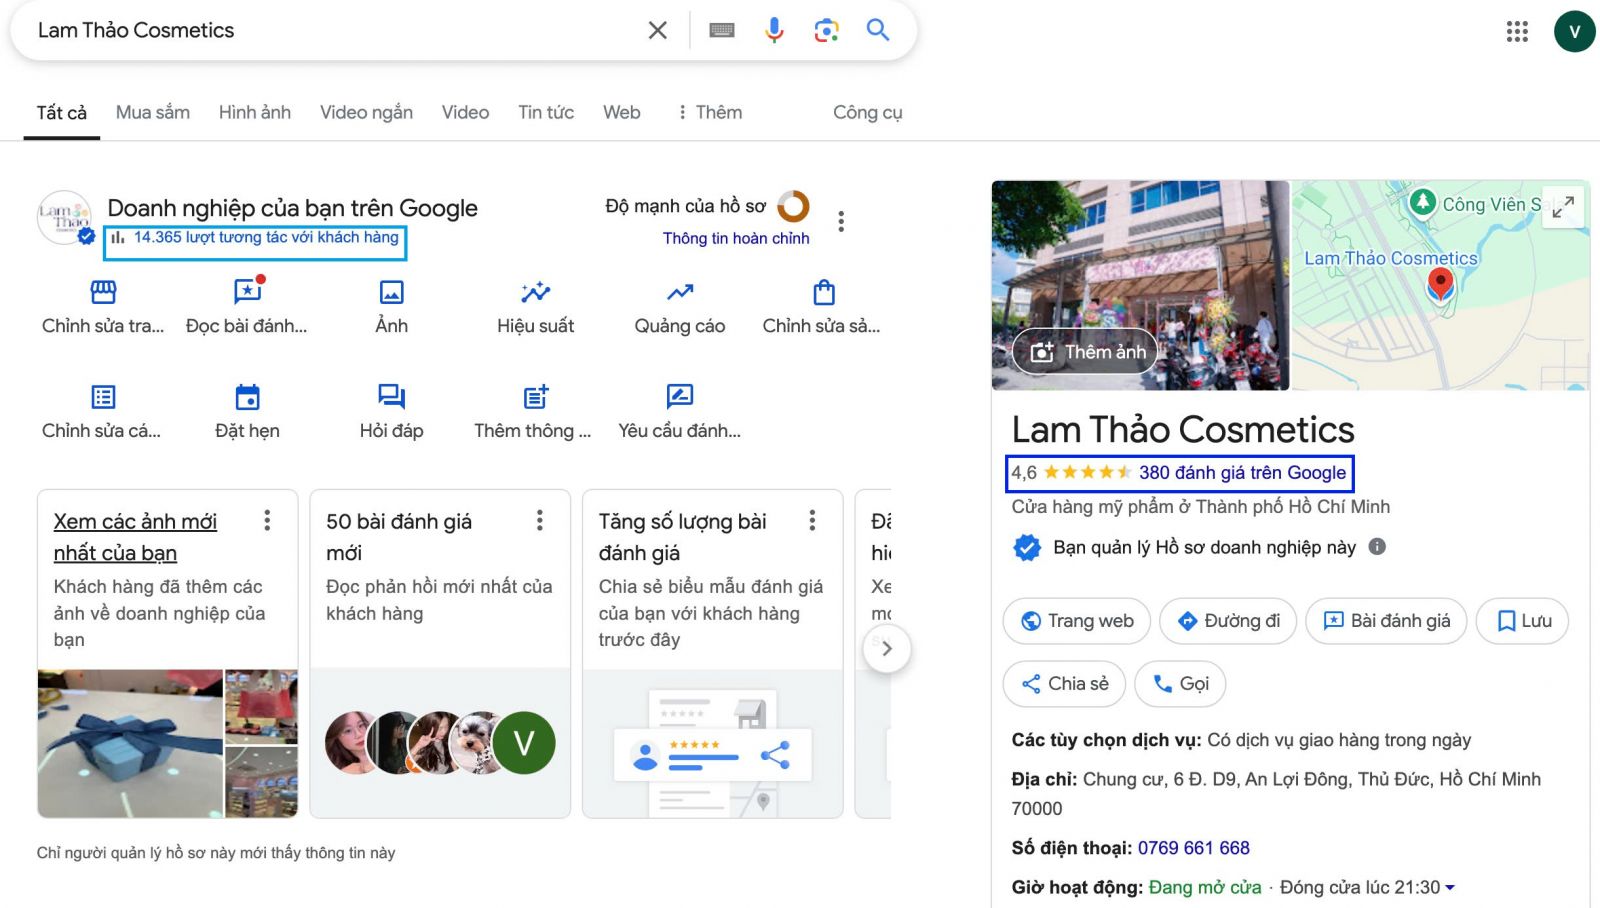The image size is (1600, 908).
Task: Start voice search with the microphone icon
Action: [x=774, y=30]
